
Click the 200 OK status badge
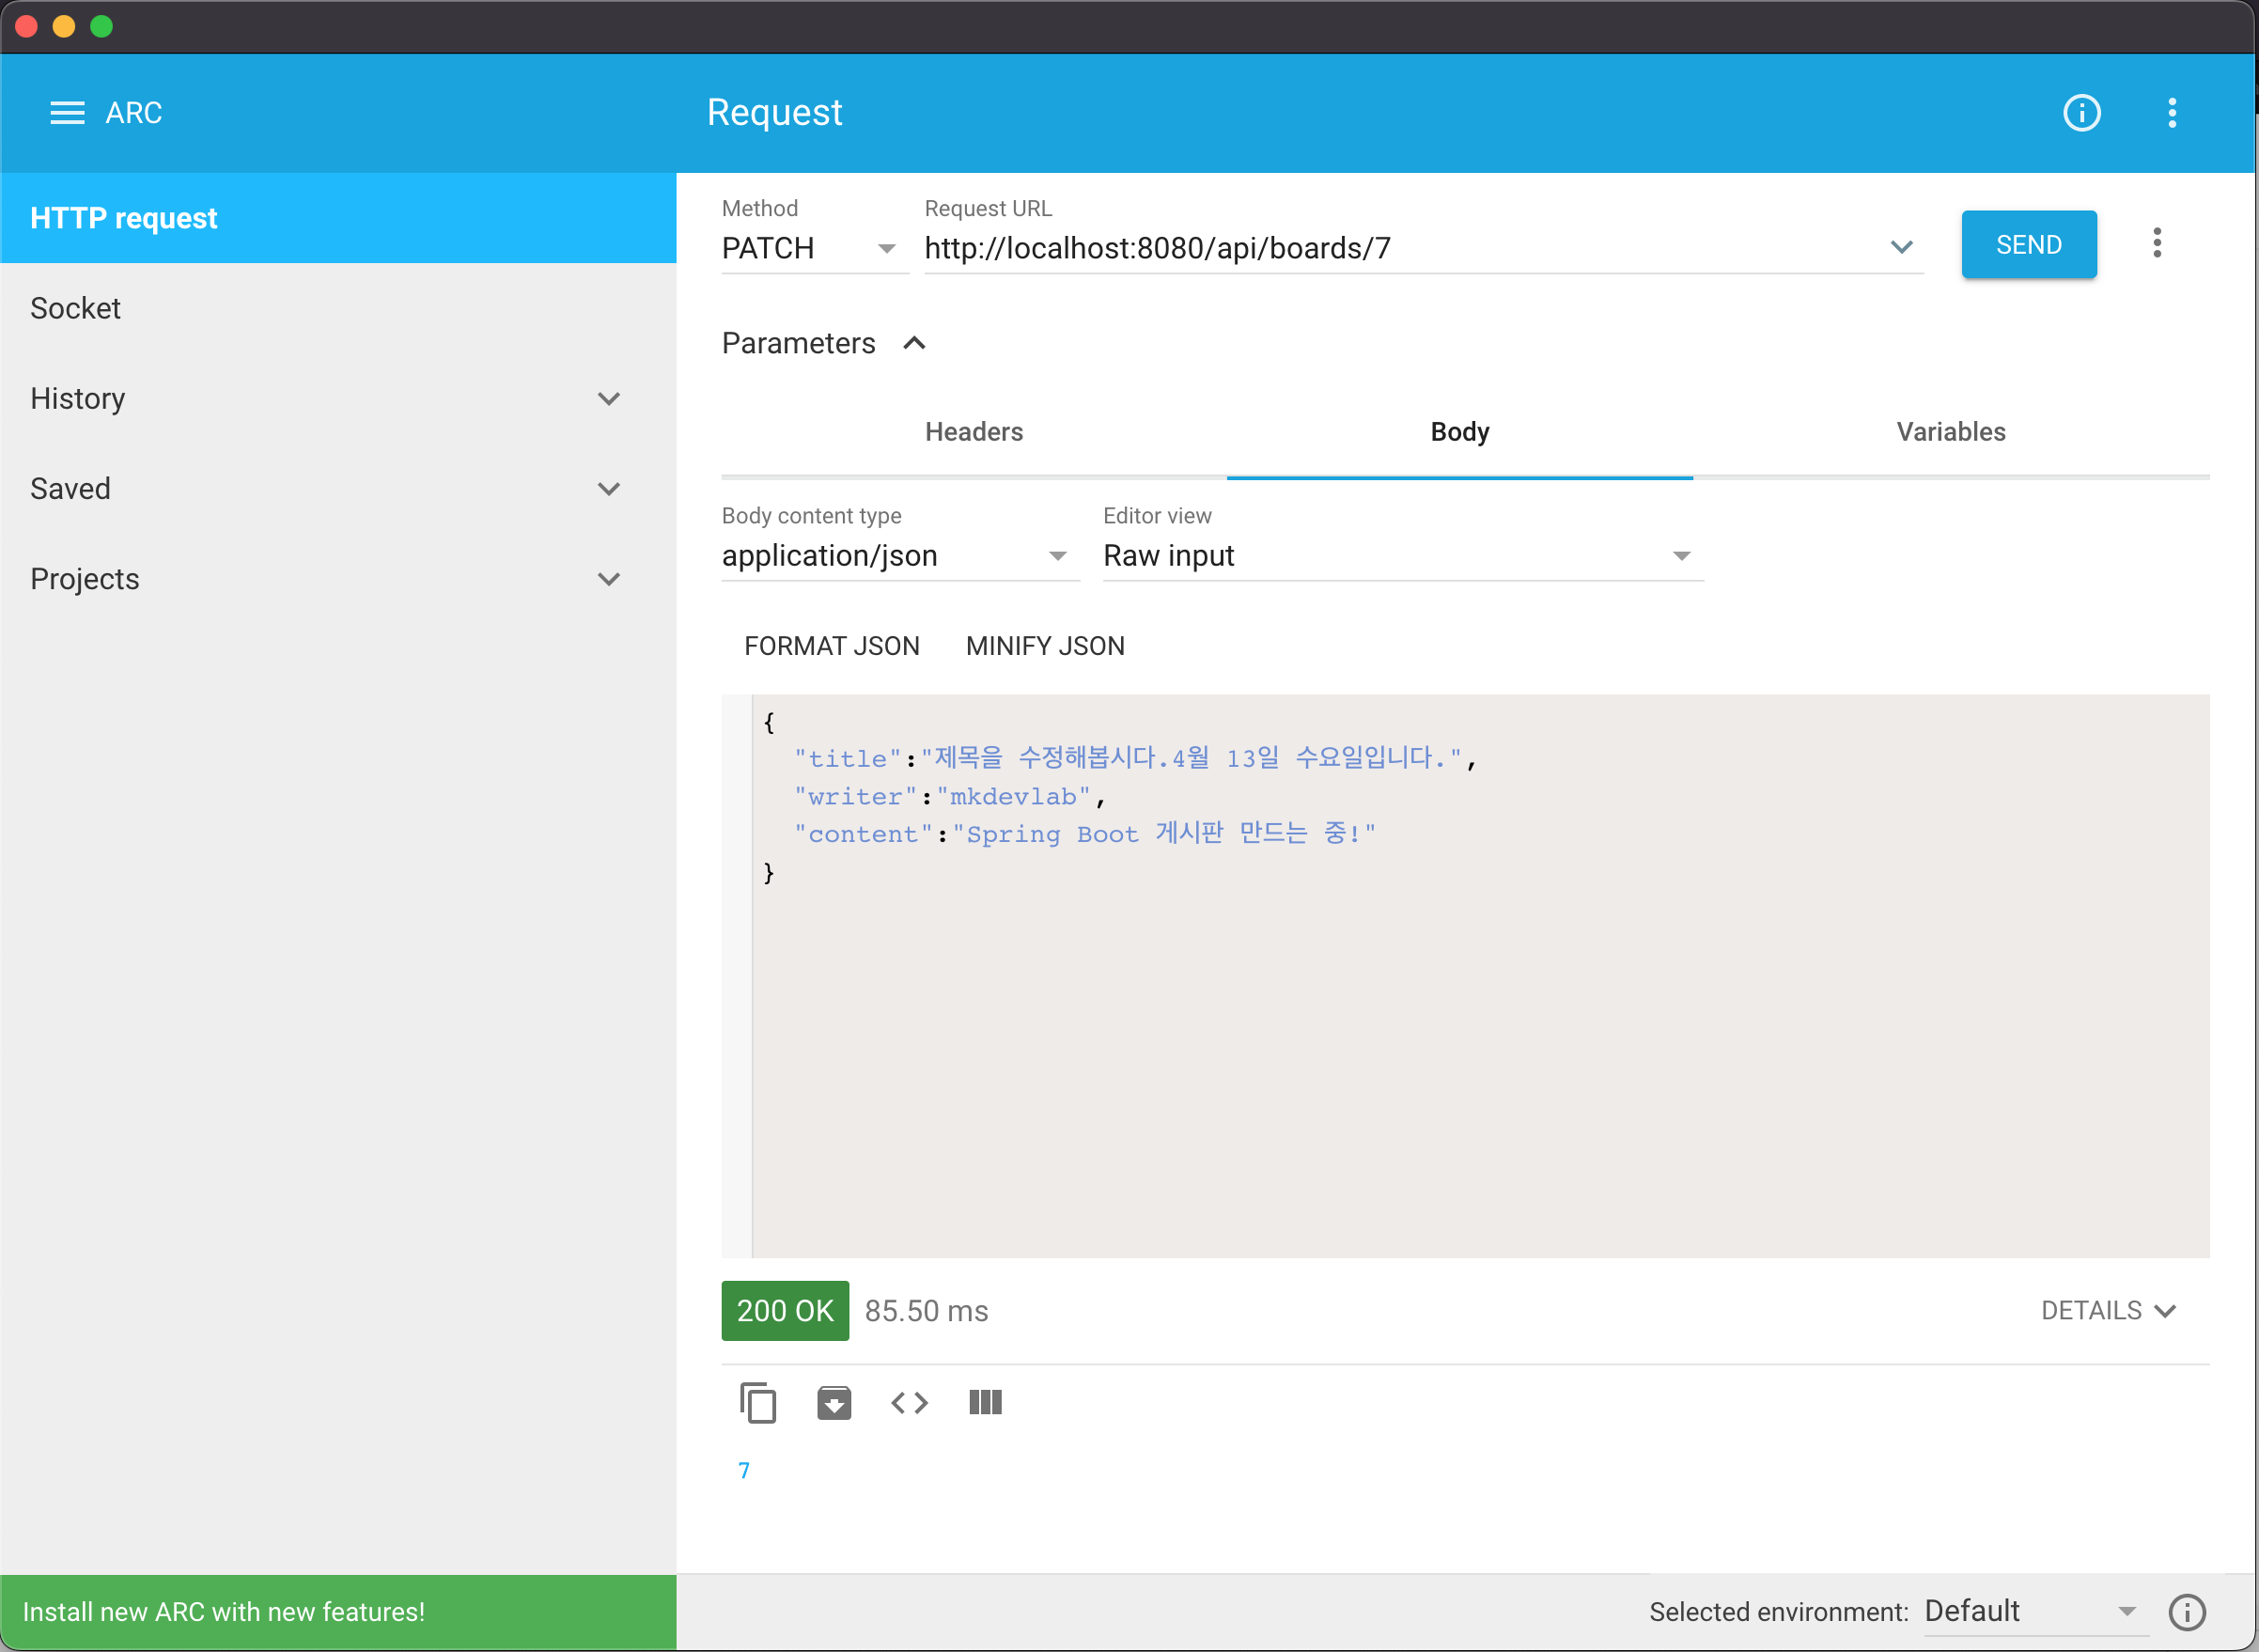click(x=785, y=1310)
